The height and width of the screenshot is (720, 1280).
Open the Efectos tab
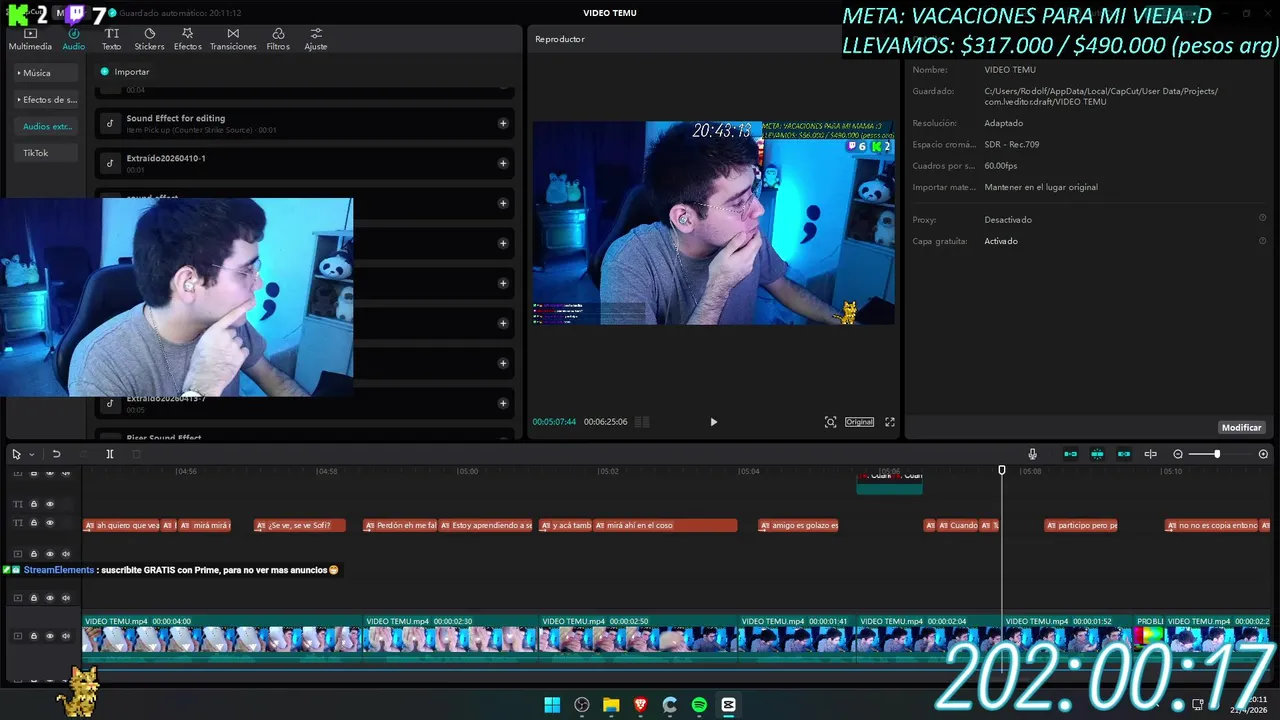point(187,39)
